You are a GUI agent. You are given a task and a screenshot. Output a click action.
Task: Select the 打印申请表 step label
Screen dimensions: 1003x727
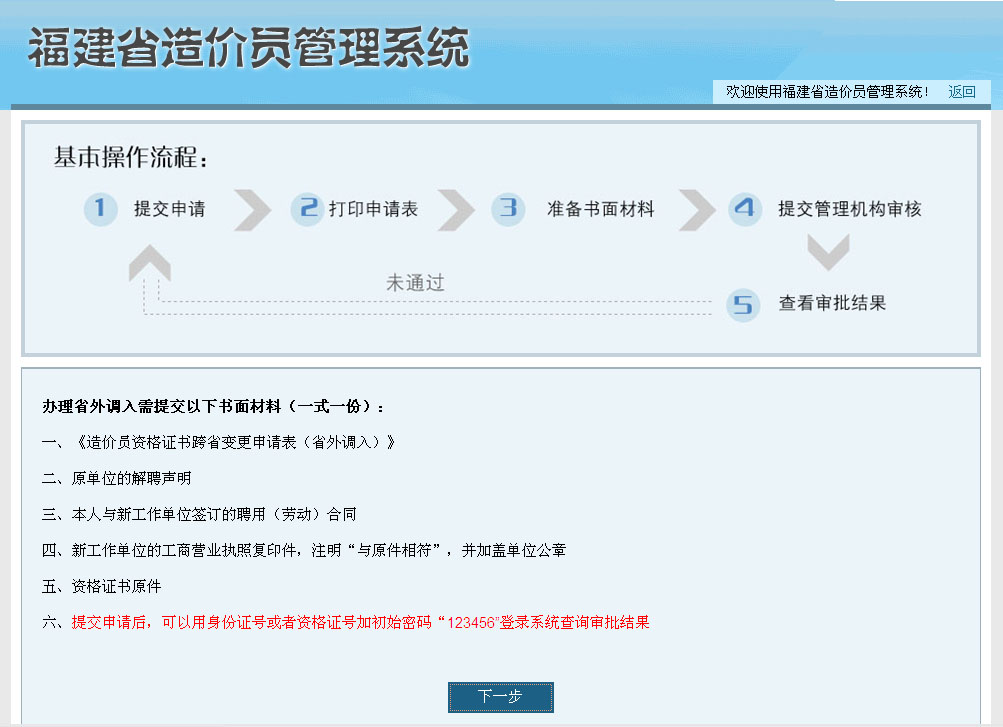[373, 210]
